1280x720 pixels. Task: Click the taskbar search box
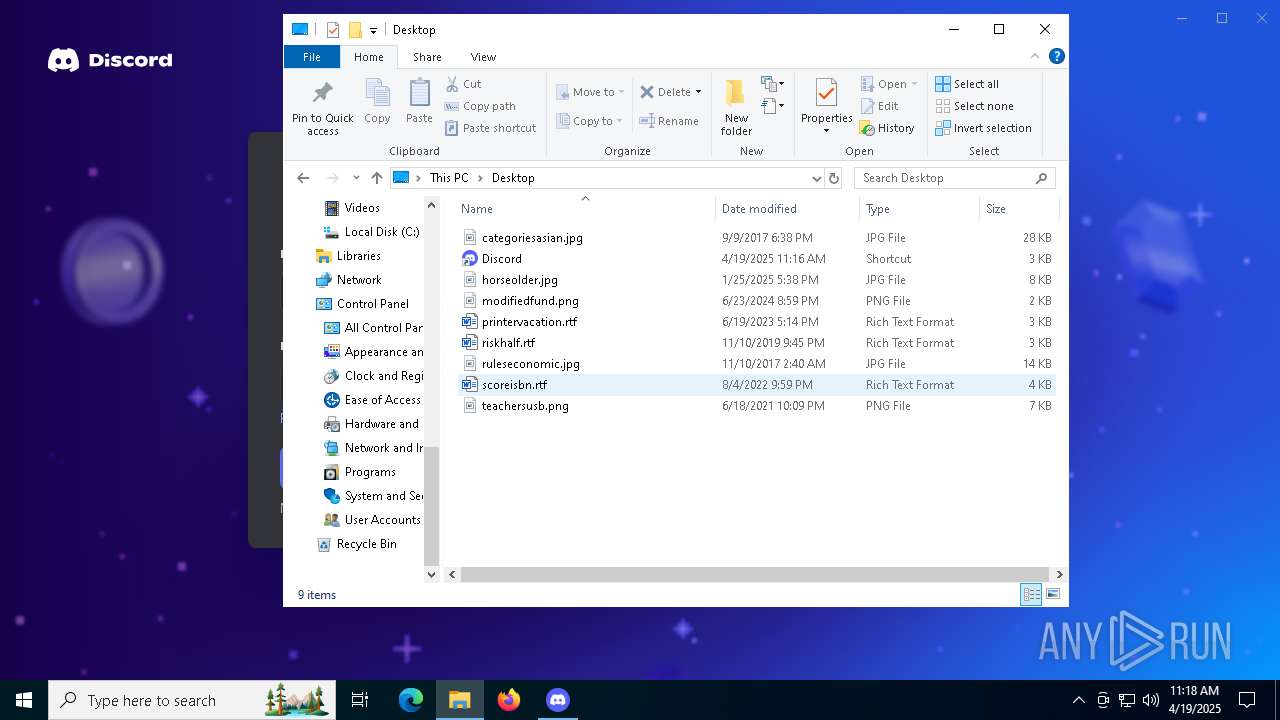click(x=192, y=700)
